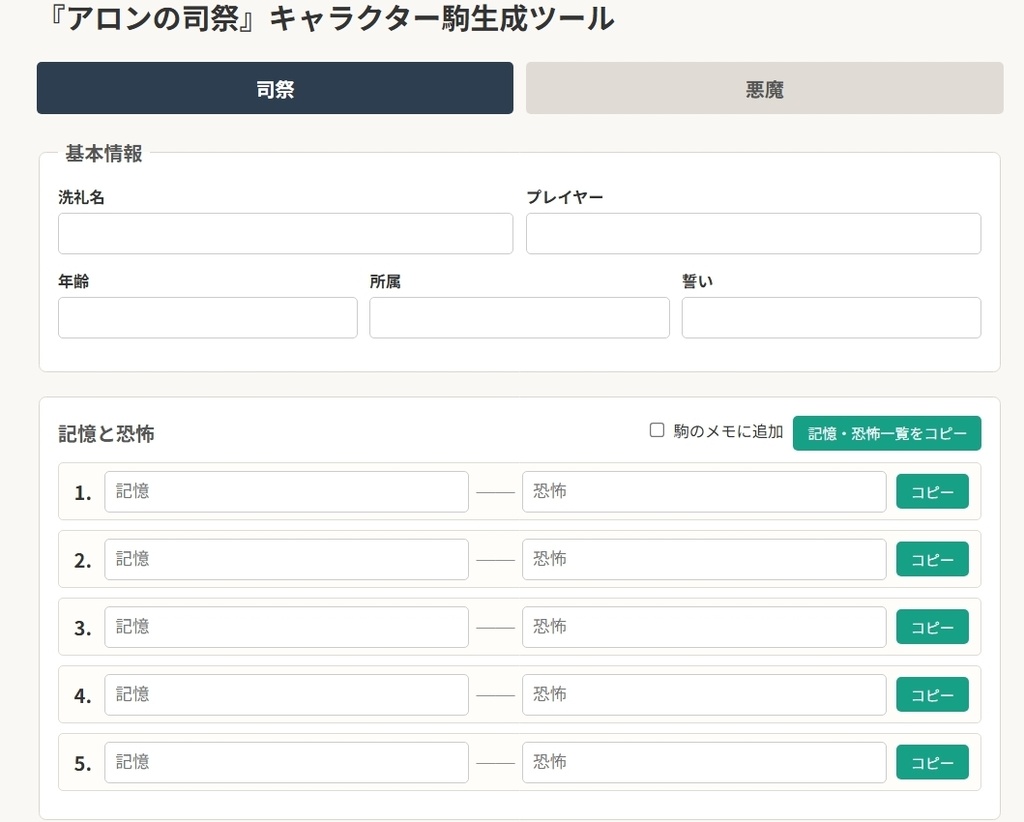Click the 記憶 field in row 3
Screen dimensions: 1024x822
click(x=287, y=627)
